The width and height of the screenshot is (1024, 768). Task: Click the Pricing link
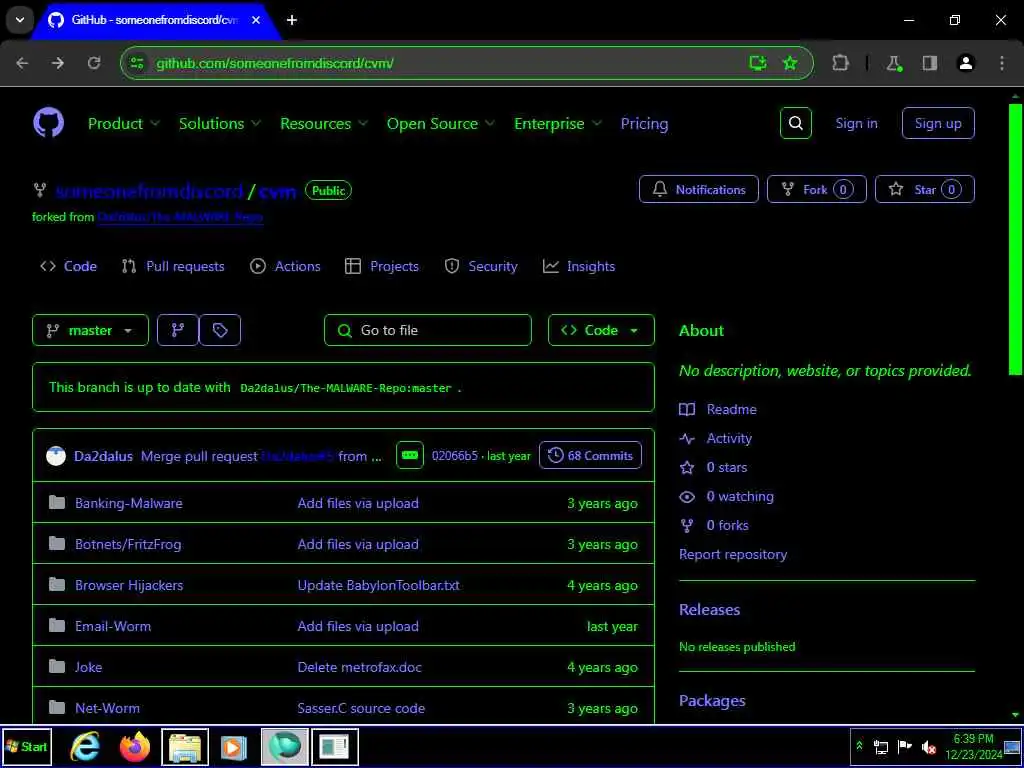pos(644,123)
